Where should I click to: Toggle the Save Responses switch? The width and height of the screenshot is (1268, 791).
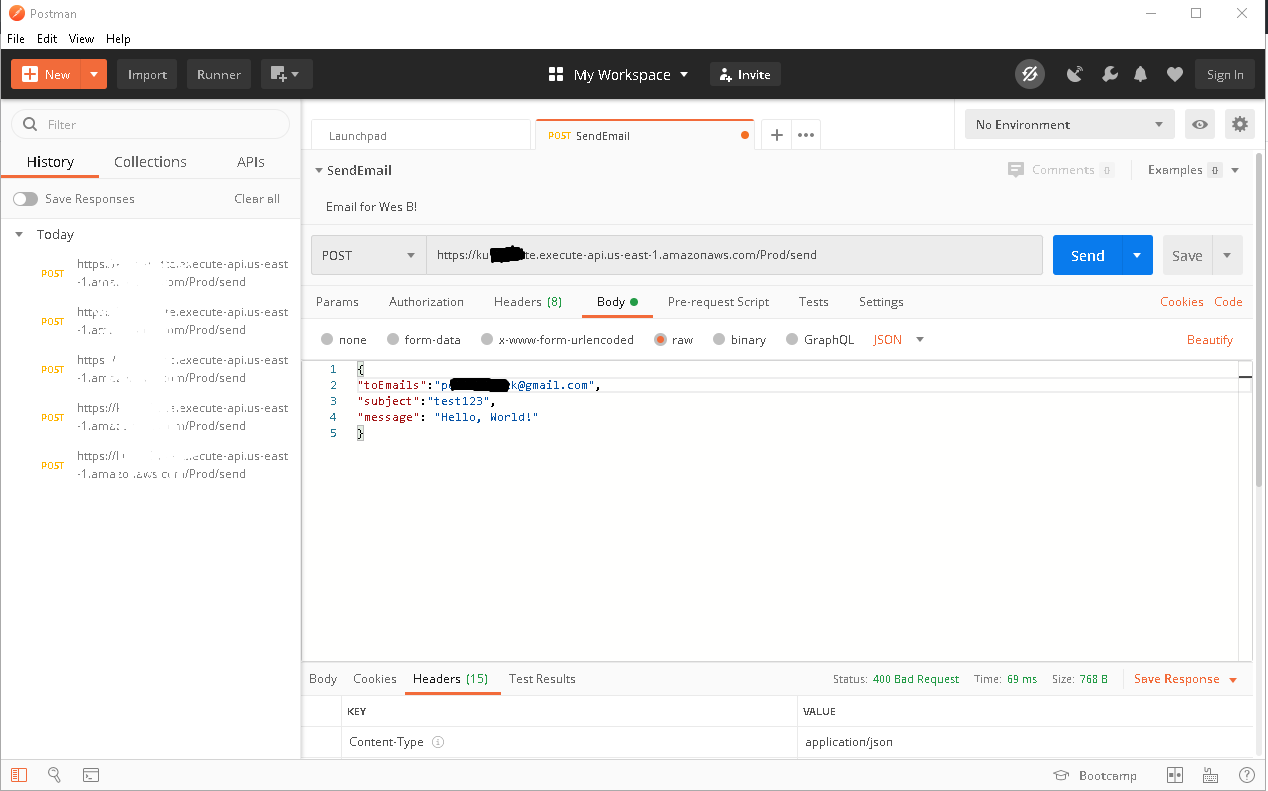[x=25, y=199]
